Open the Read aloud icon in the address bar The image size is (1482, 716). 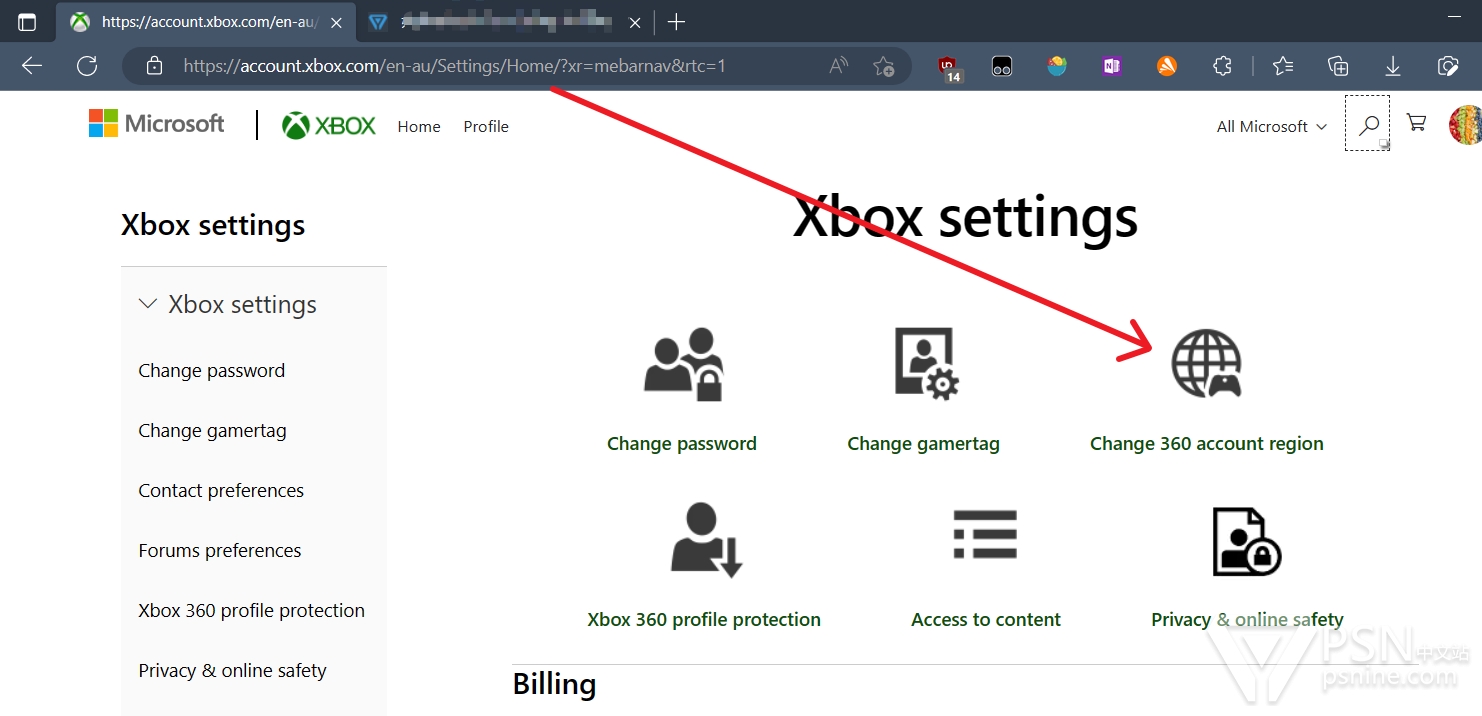coord(839,66)
